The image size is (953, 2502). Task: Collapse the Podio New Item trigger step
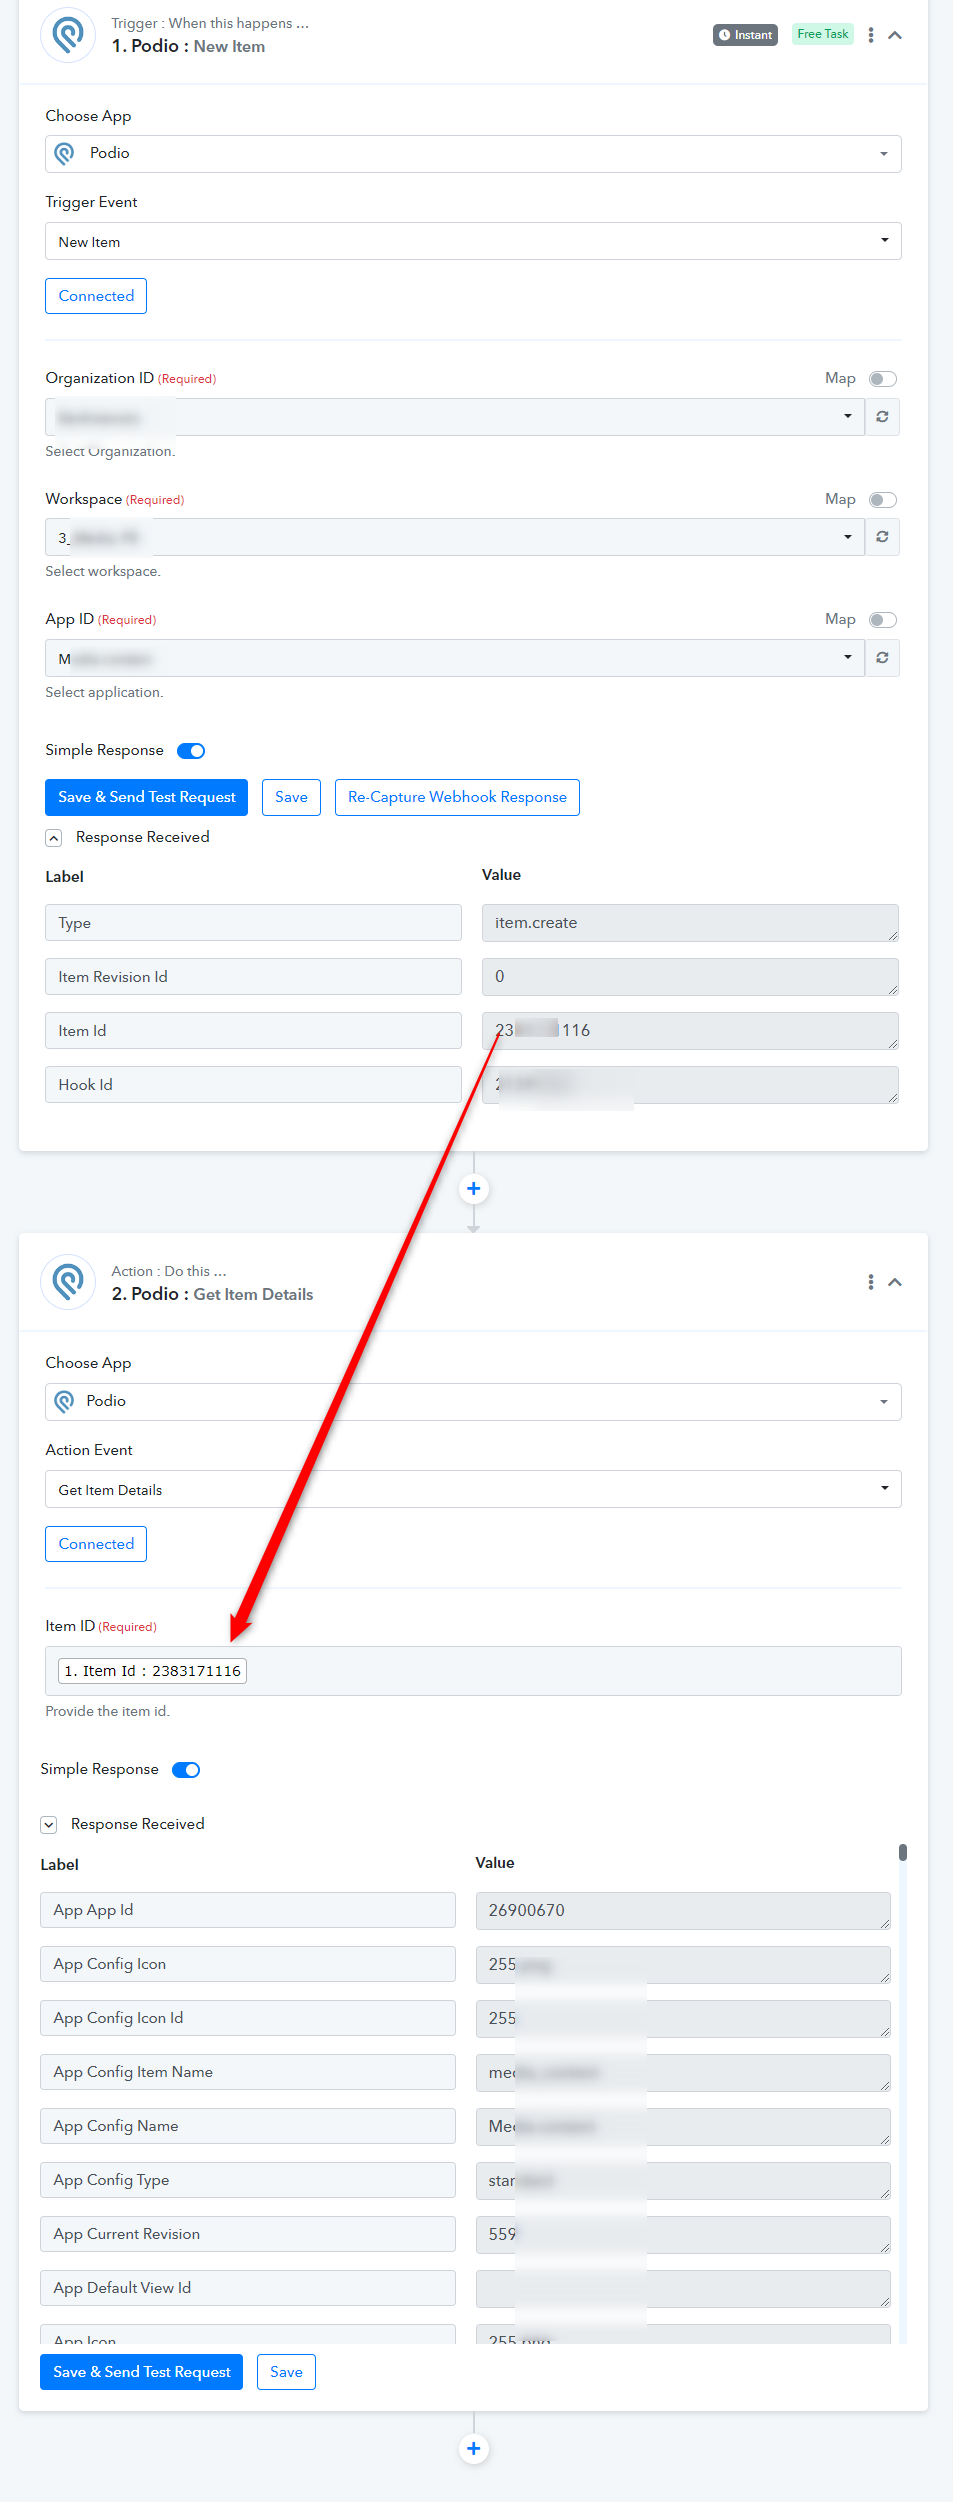(x=895, y=35)
